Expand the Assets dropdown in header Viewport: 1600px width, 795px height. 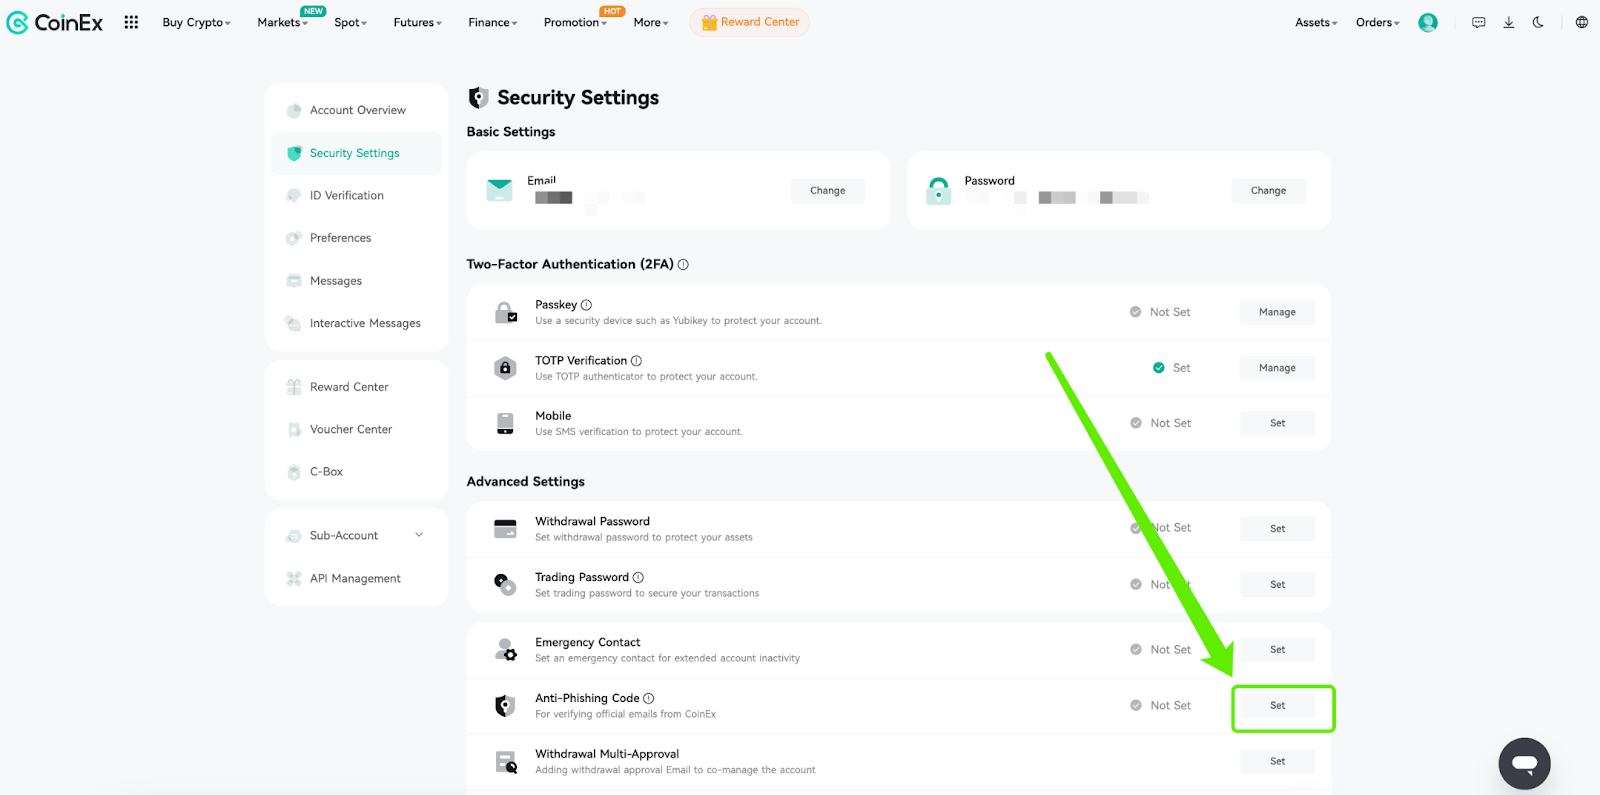1316,22
